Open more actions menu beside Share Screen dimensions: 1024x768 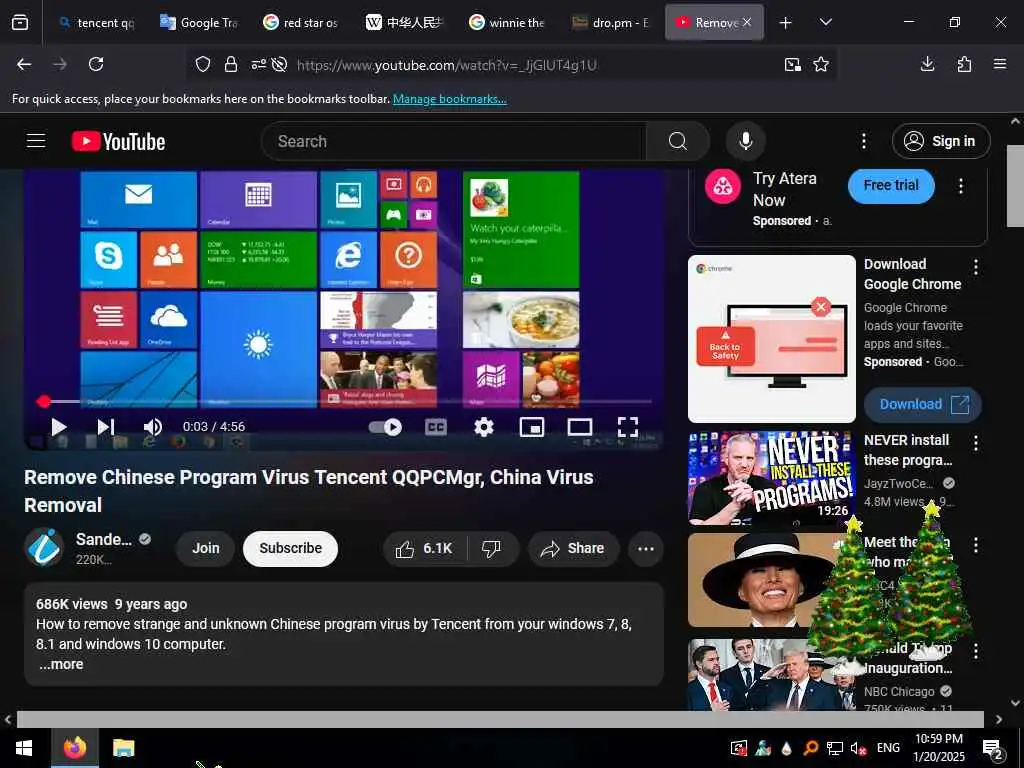pos(646,549)
